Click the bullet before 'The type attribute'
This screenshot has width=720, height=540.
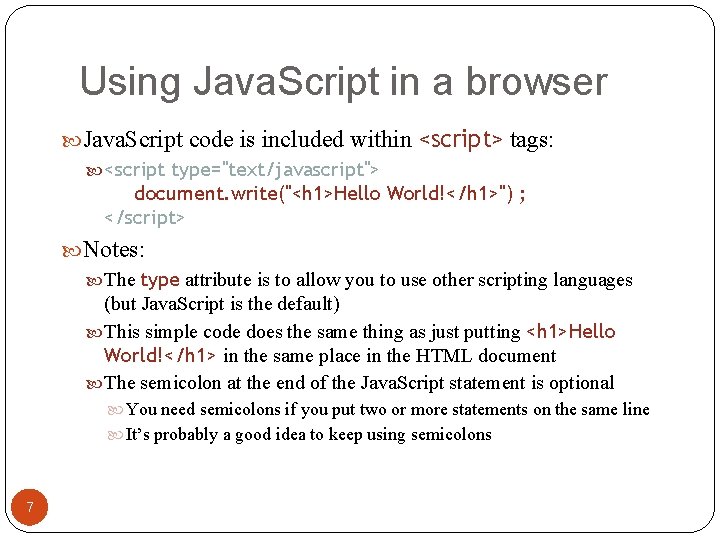pos(94,281)
